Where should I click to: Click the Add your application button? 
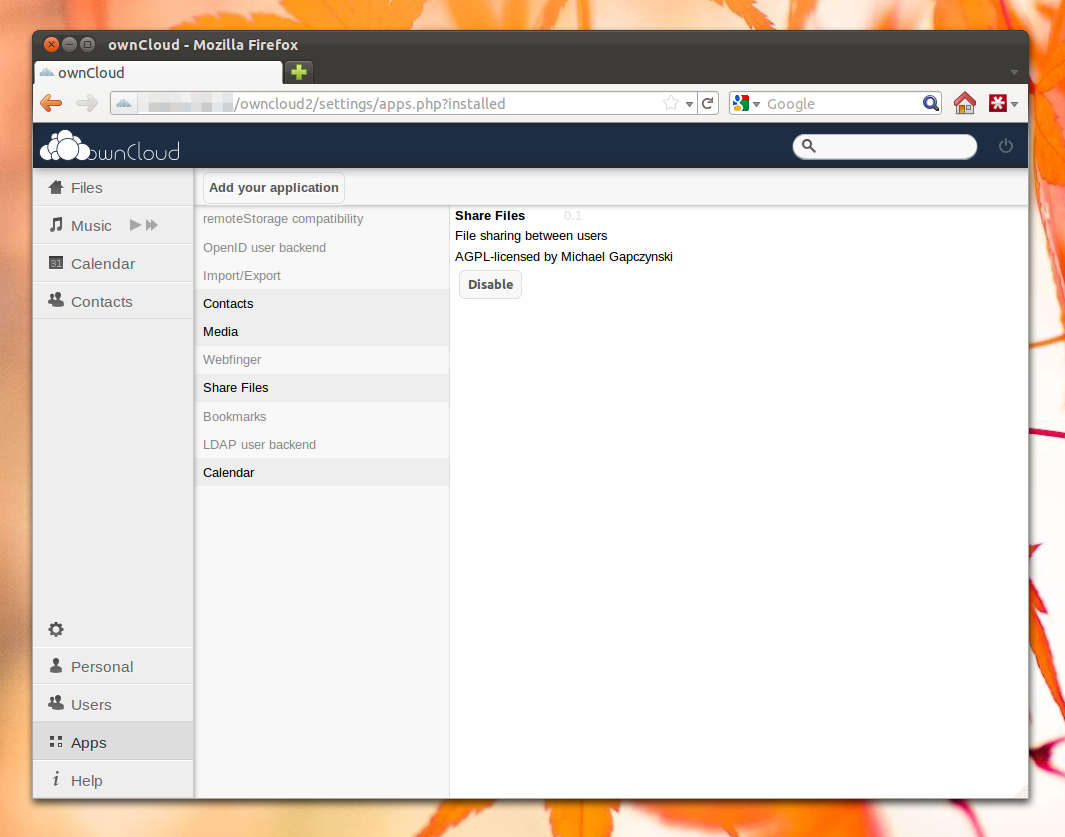point(274,188)
